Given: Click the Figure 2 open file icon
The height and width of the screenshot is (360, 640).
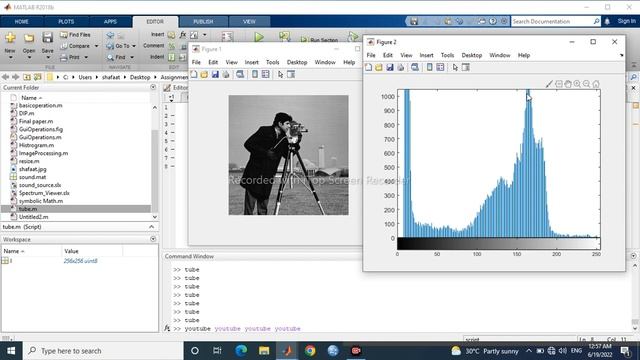Looking at the screenshot, I should 379,67.
